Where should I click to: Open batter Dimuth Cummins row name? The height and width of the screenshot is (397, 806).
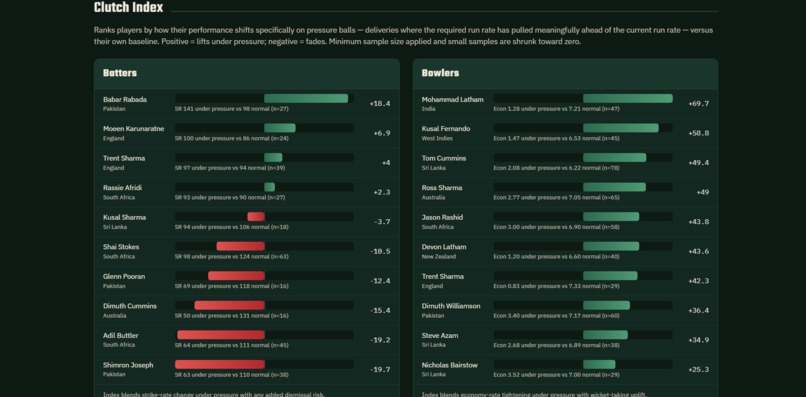point(130,306)
